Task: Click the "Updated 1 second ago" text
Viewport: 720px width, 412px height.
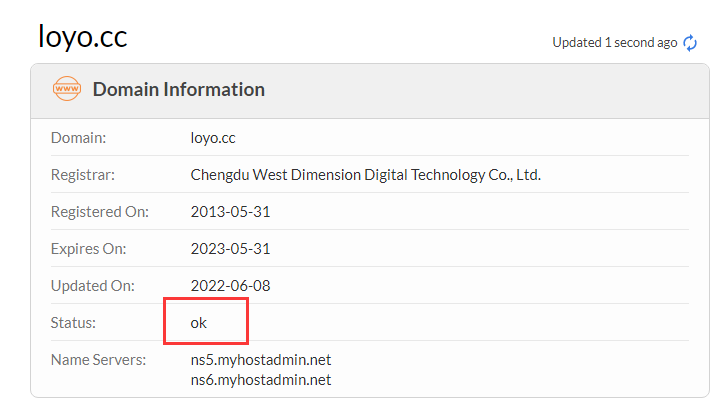Action: [614, 43]
